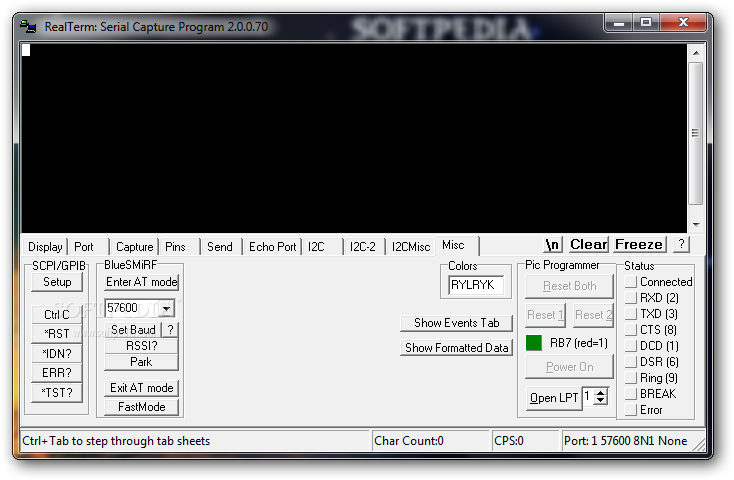
Task: Click the green RB7 indicator square
Action: coord(534,343)
